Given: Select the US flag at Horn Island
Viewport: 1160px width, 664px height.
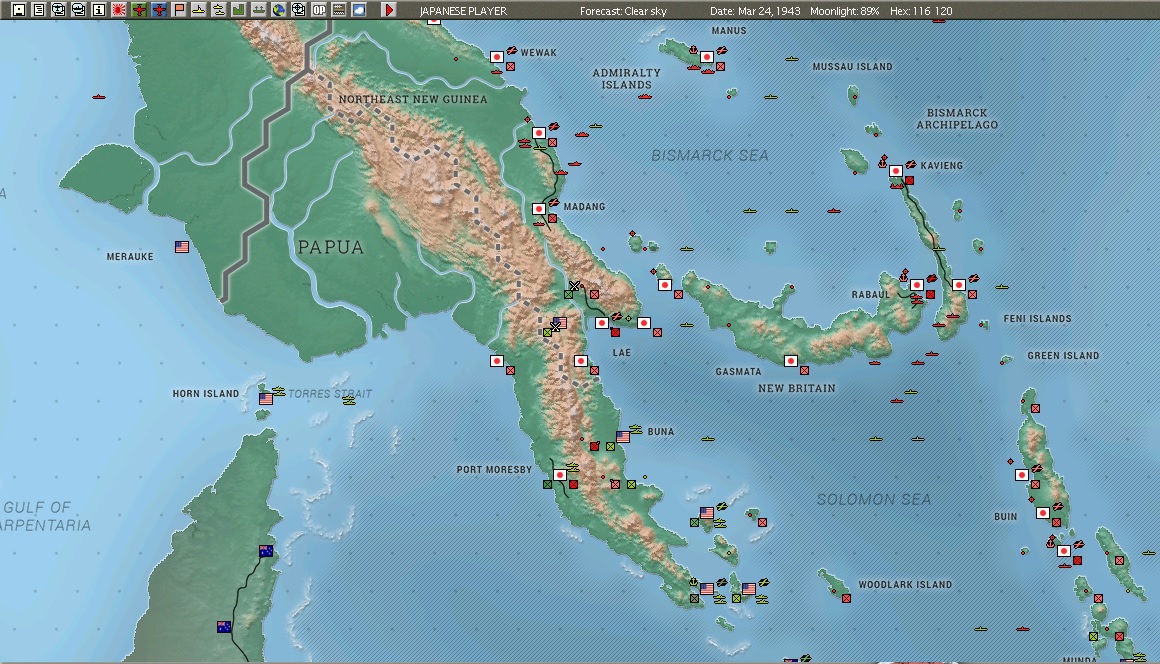Looking at the screenshot, I should point(266,399).
